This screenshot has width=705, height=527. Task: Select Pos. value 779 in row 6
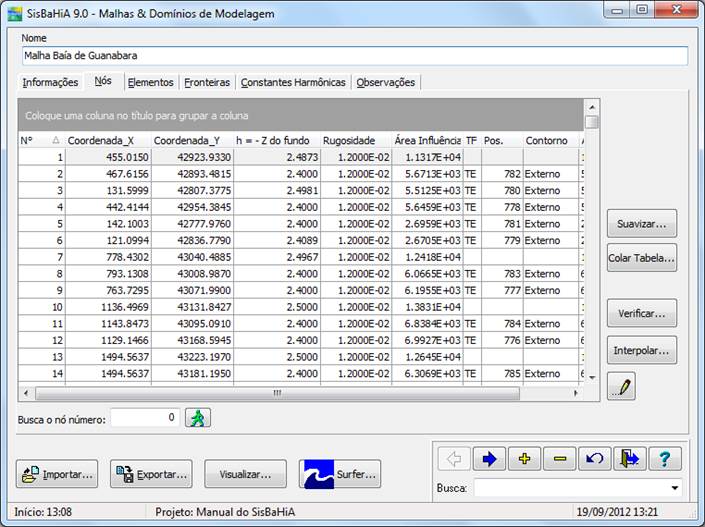point(502,241)
